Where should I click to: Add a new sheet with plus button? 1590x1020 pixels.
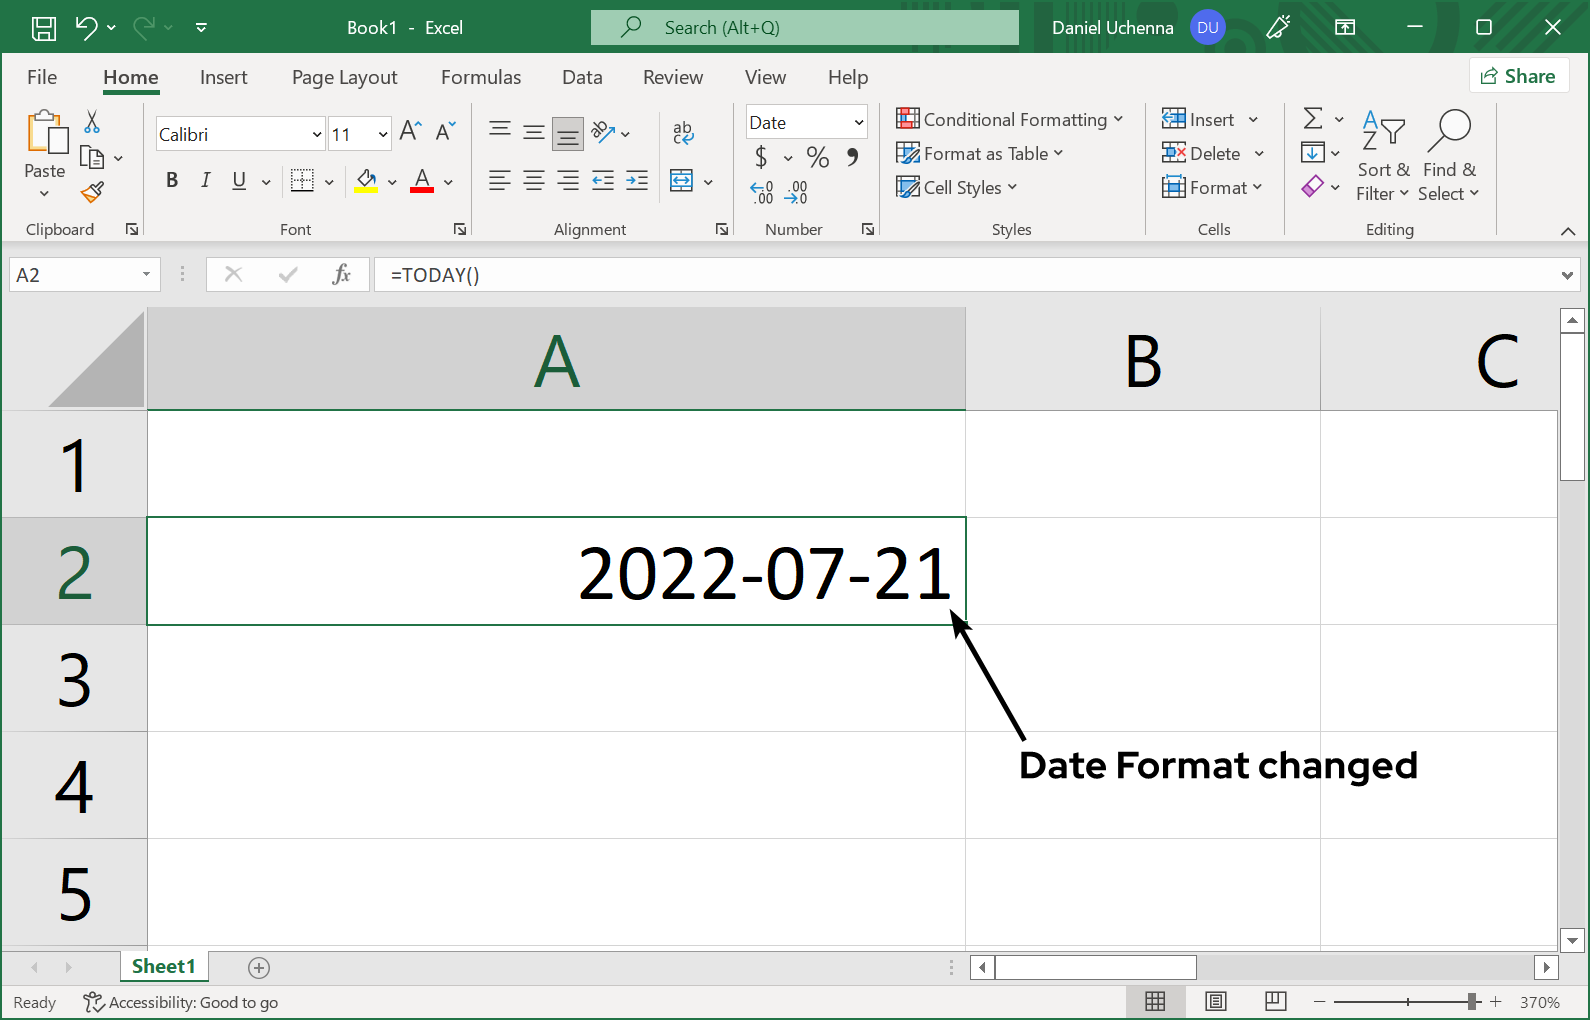point(259,967)
